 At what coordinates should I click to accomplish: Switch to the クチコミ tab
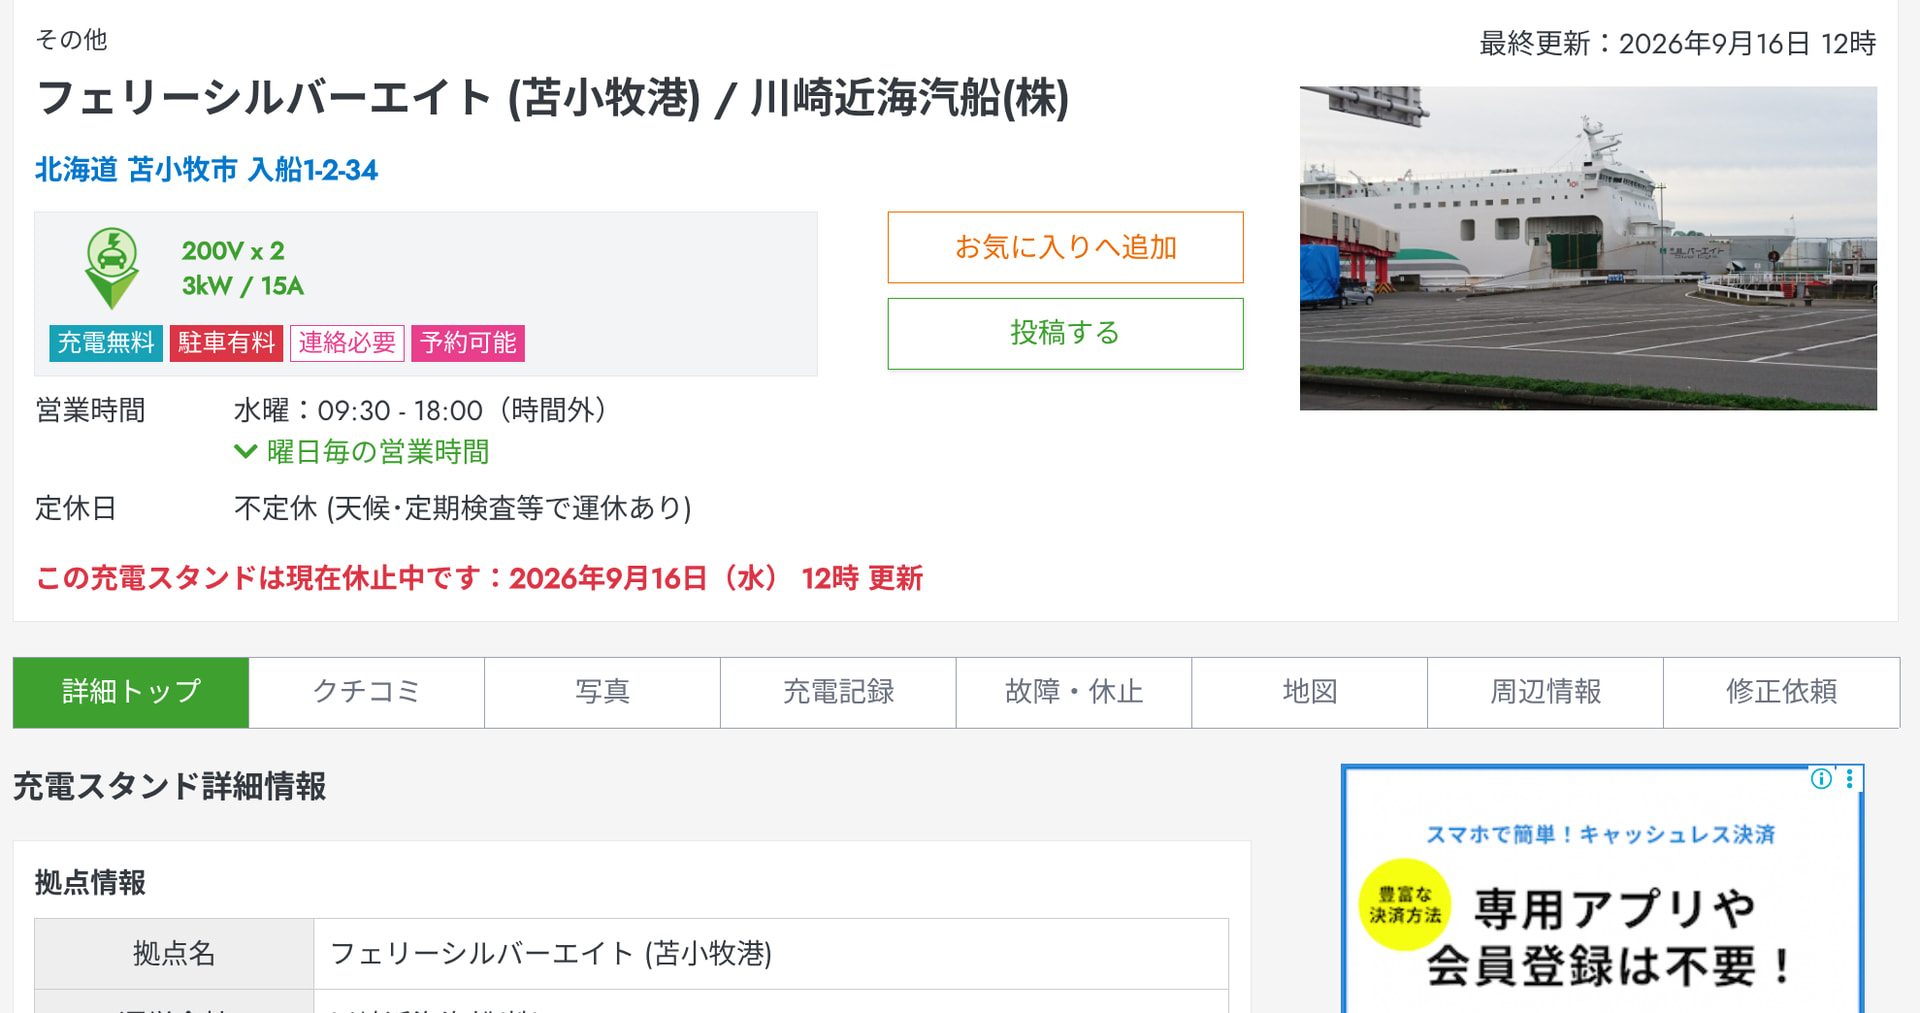point(367,692)
